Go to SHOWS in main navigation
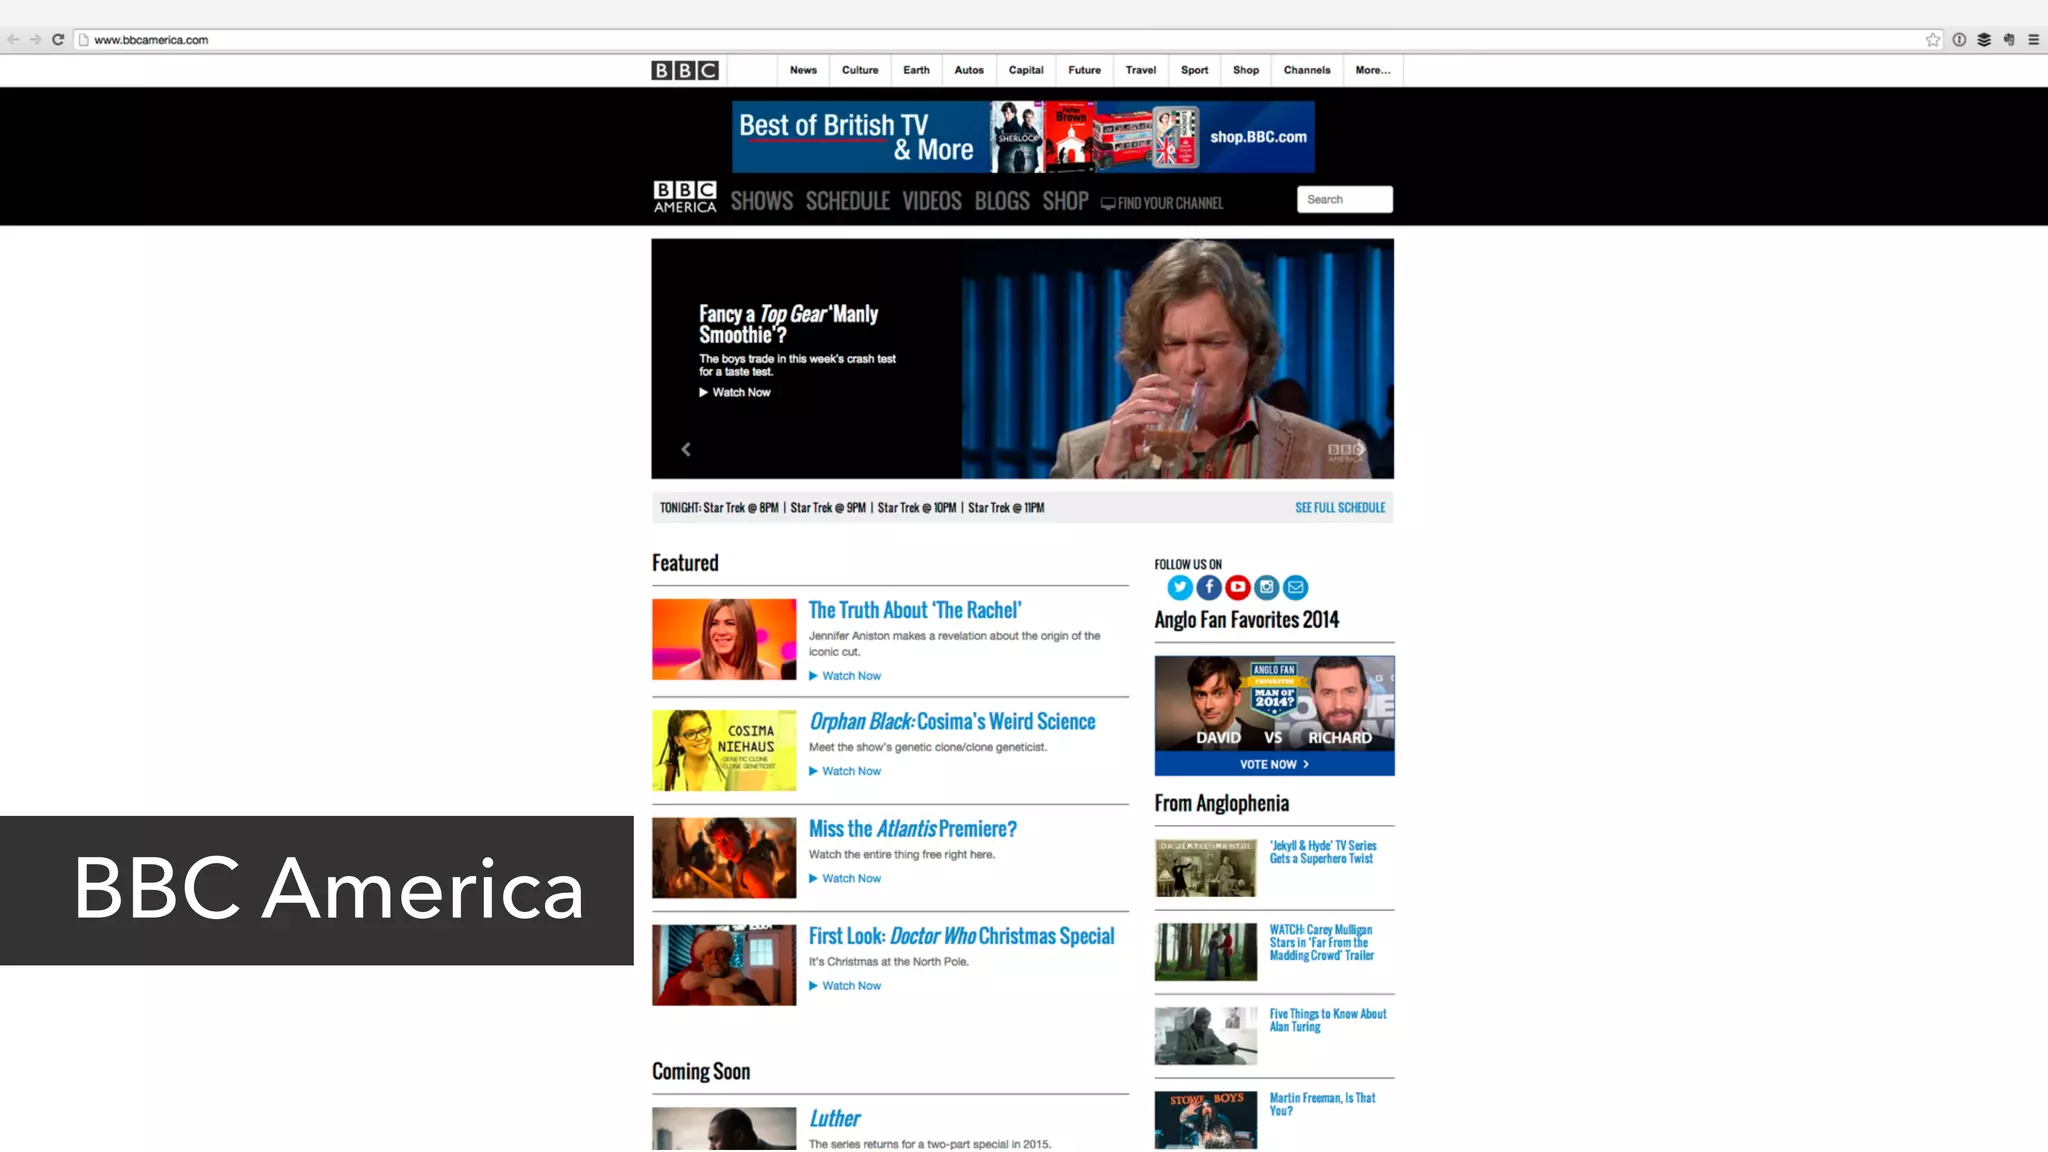Screen dimensions: 2048x1152 click(x=761, y=201)
